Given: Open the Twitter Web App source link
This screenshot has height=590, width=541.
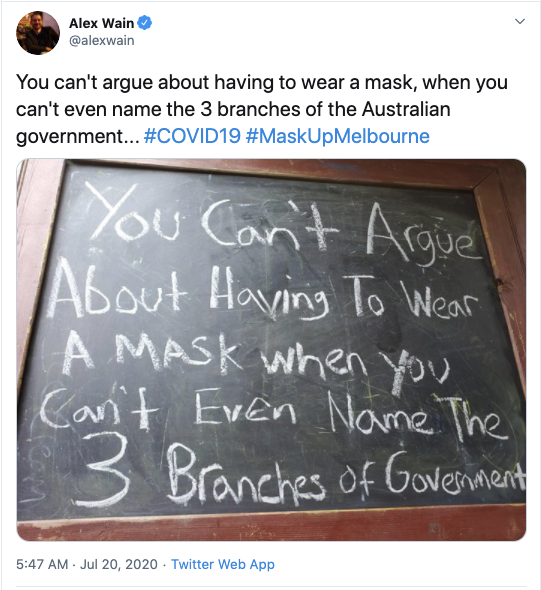Looking at the screenshot, I should click(x=223, y=564).
